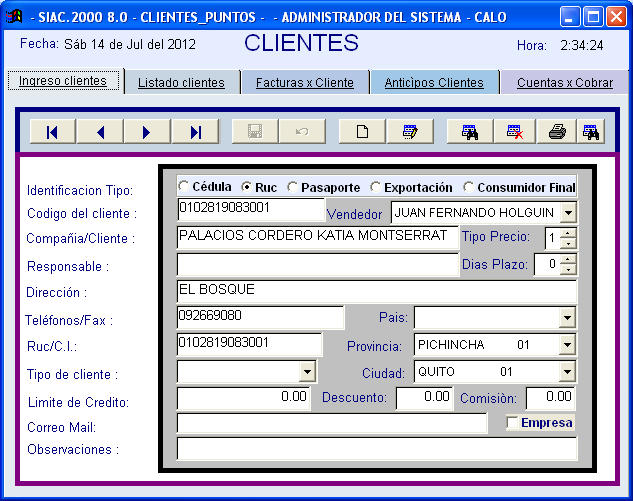The height and width of the screenshot is (501, 633).
Task: Create a new blank client record
Action: click(363, 132)
